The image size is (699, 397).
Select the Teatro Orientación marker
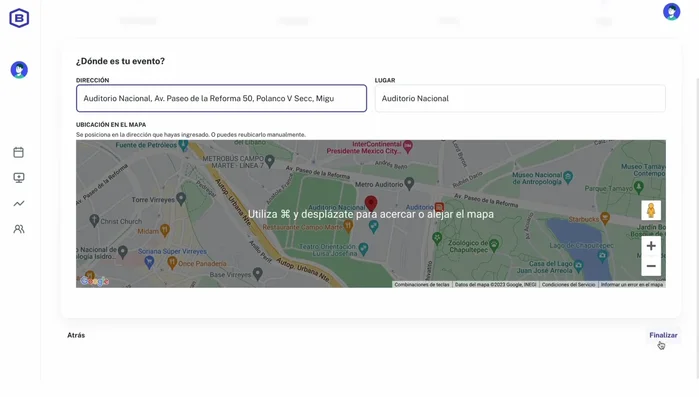pos(364,249)
